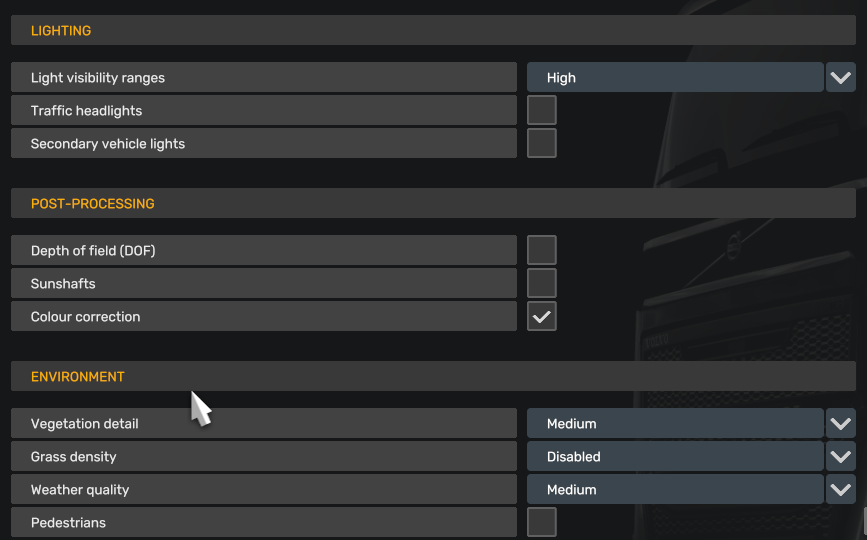
Task: Click the Pedestrians label row
Action: pyautogui.click(x=263, y=522)
